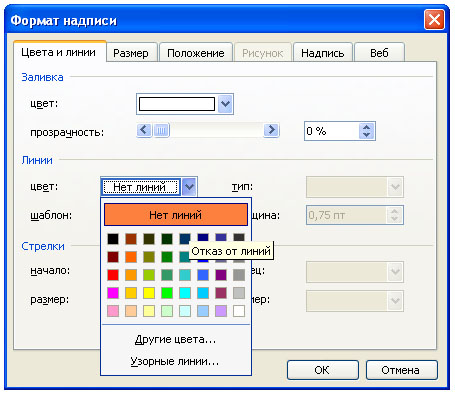Select the medium gray swatch next to violet
This screenshot has height=394, width=455.
239,275
